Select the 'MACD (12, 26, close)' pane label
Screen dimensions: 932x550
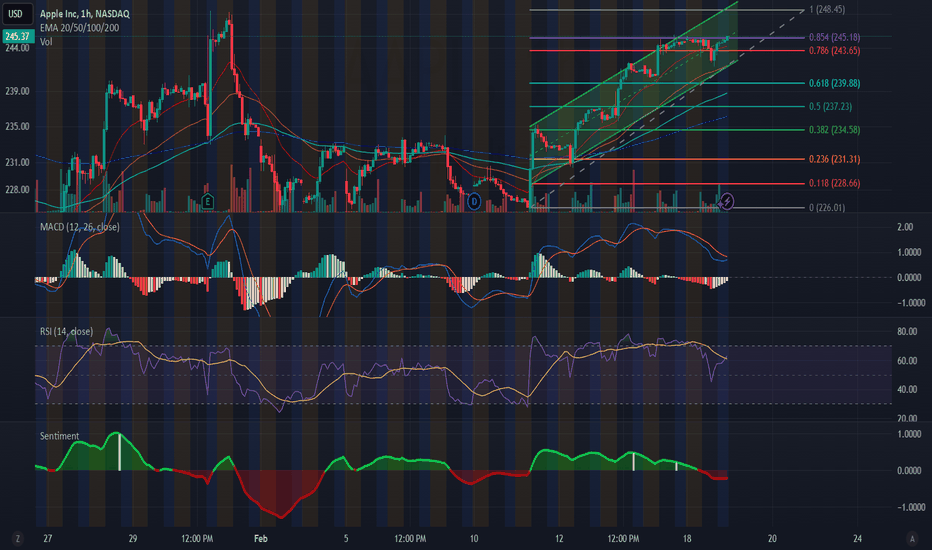coord(80,227)
